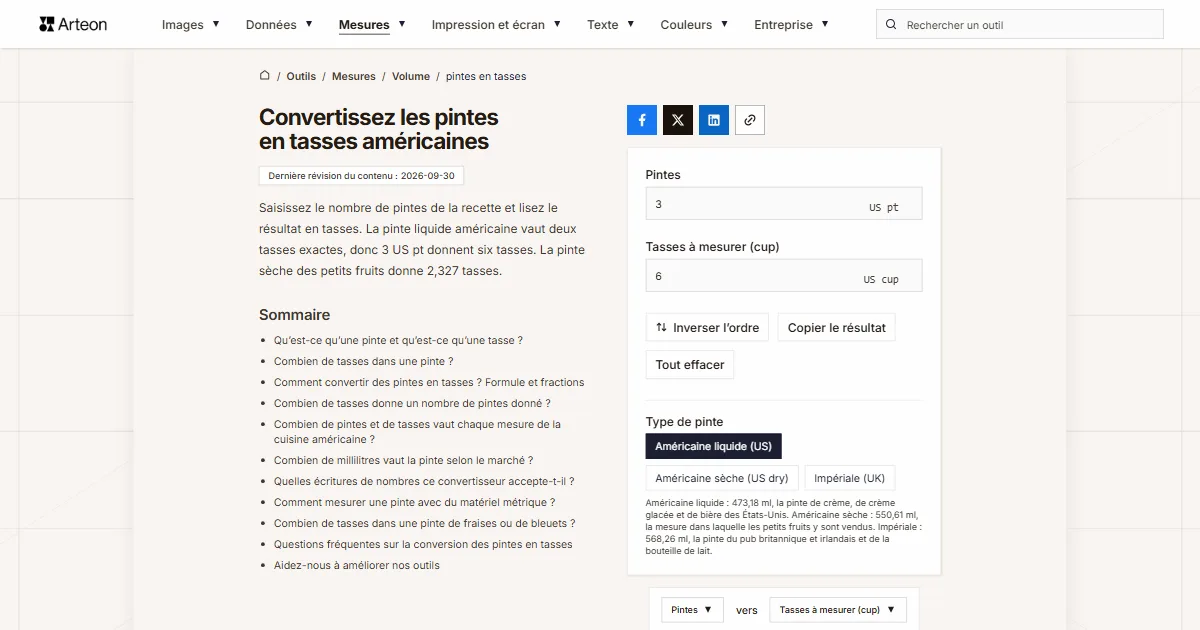
Task: Open "Comment mesurer une pinte" link
Action: (414, 502)
